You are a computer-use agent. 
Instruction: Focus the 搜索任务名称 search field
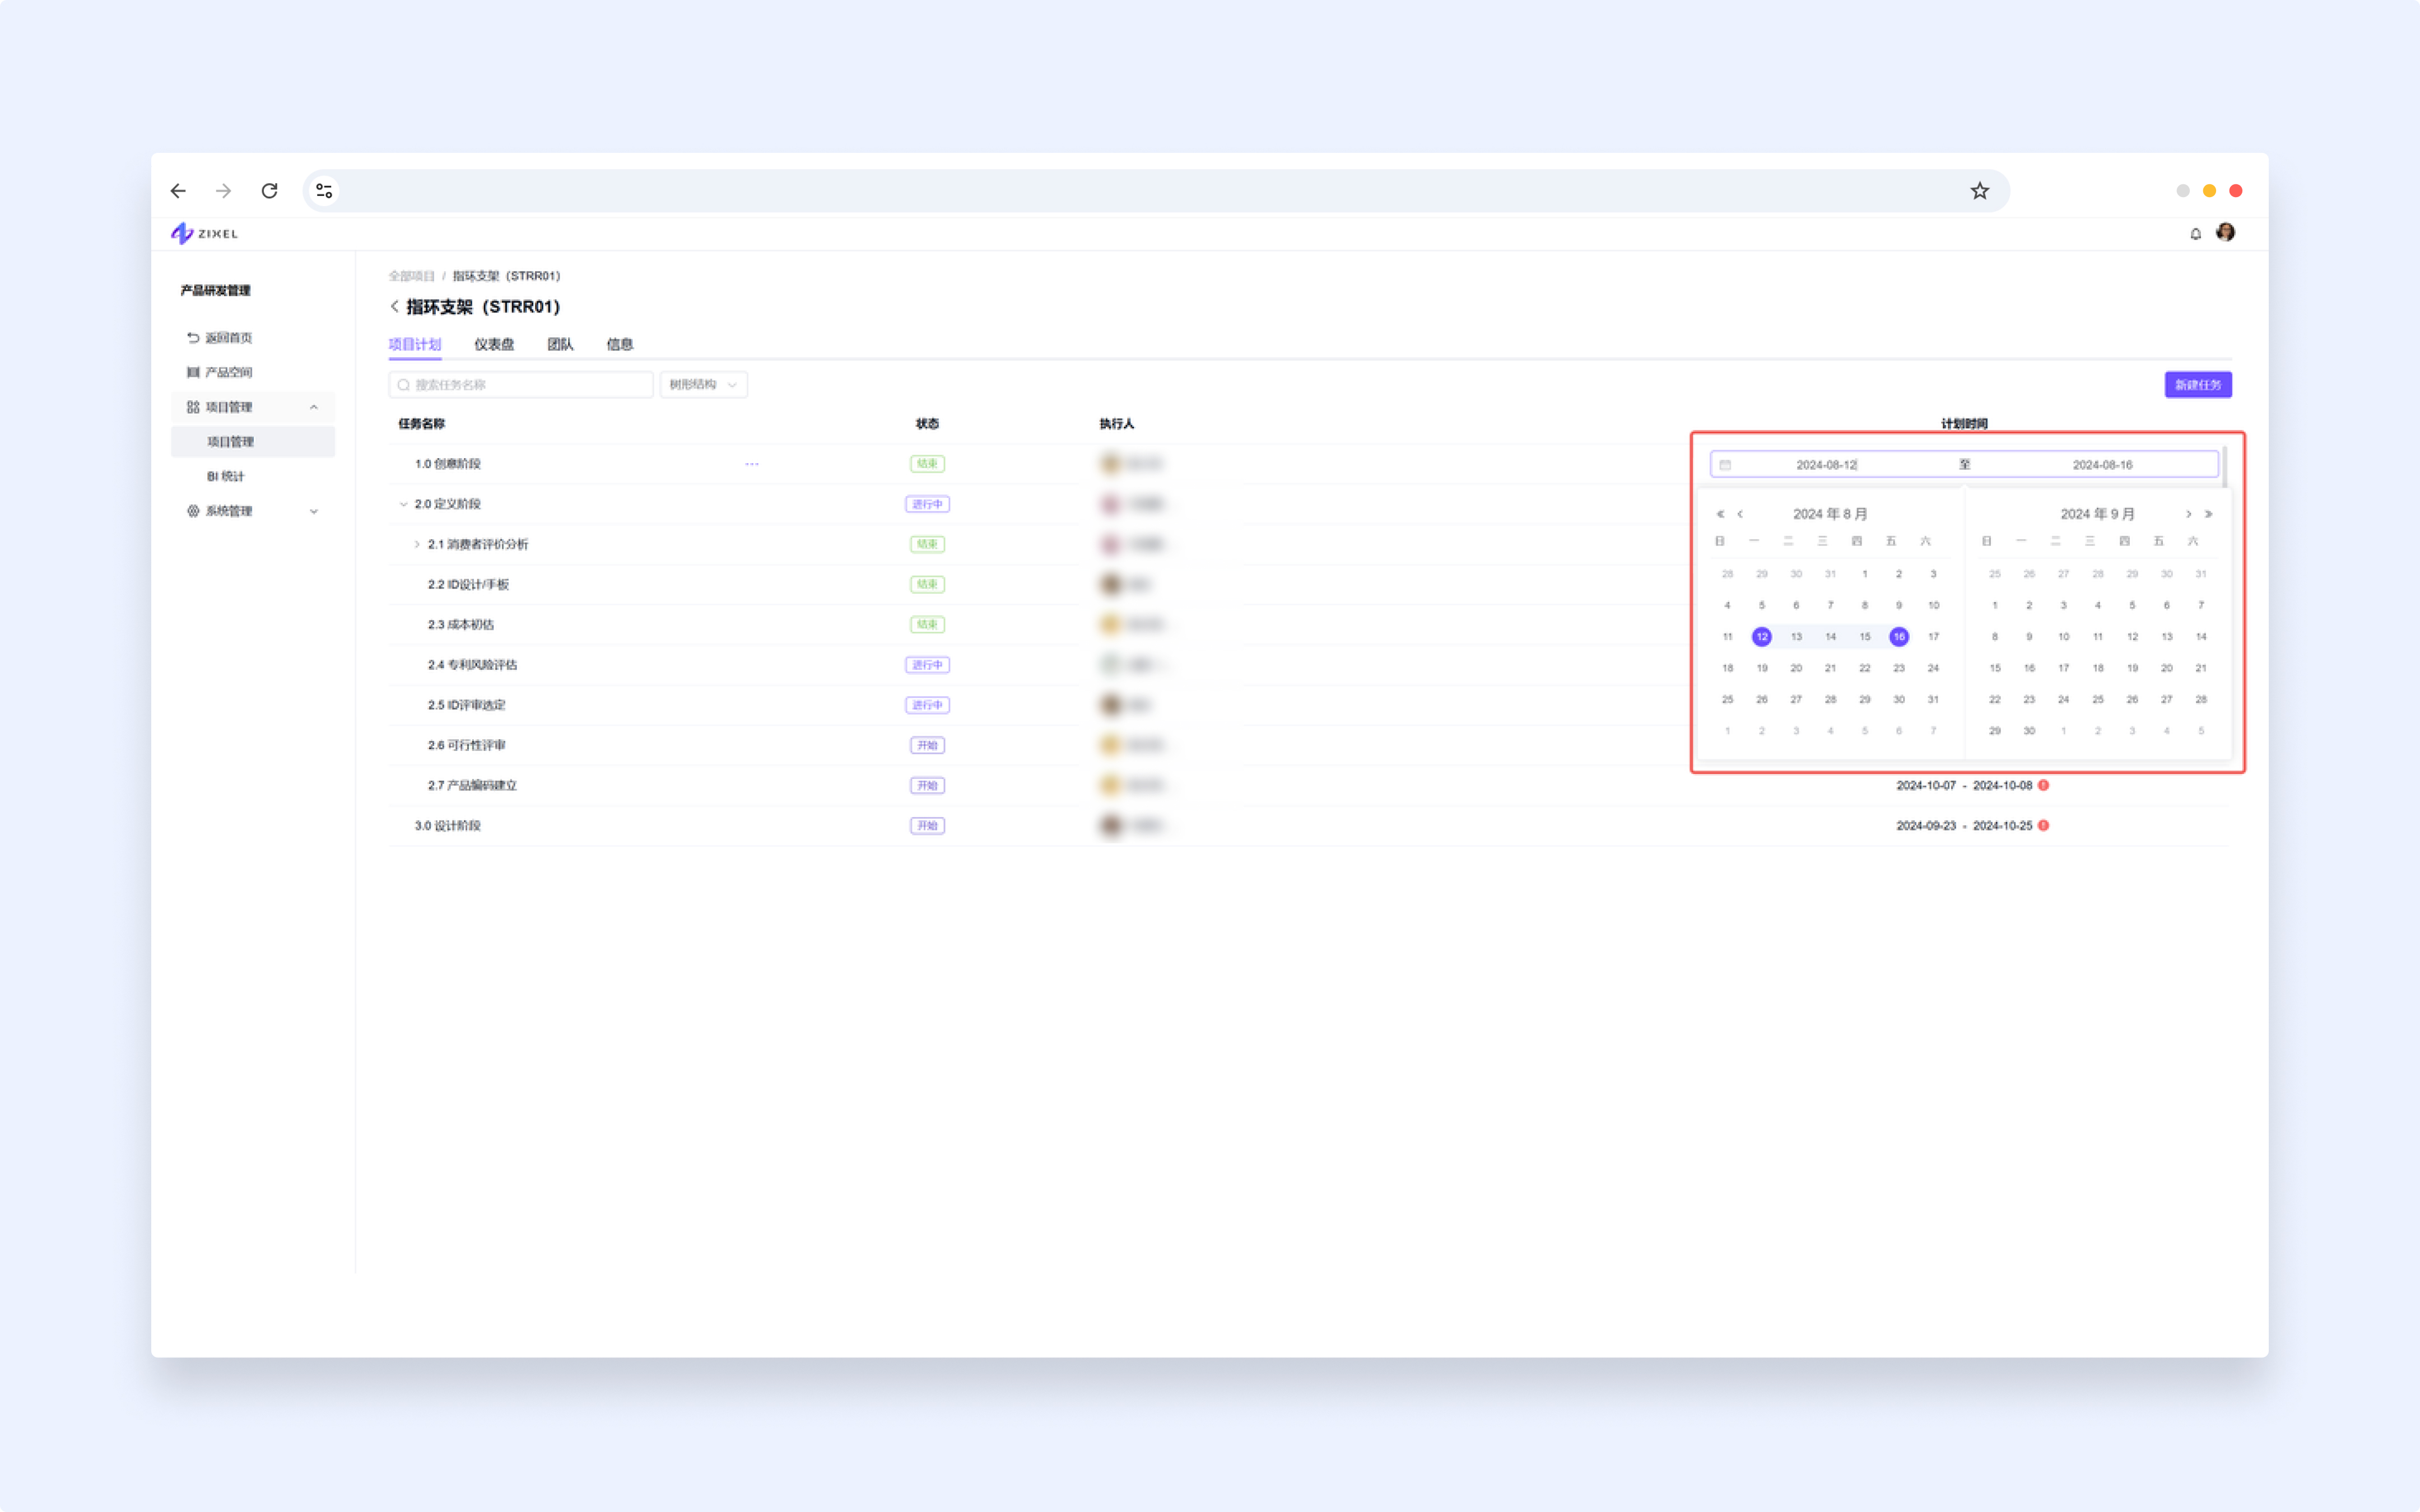520,385
